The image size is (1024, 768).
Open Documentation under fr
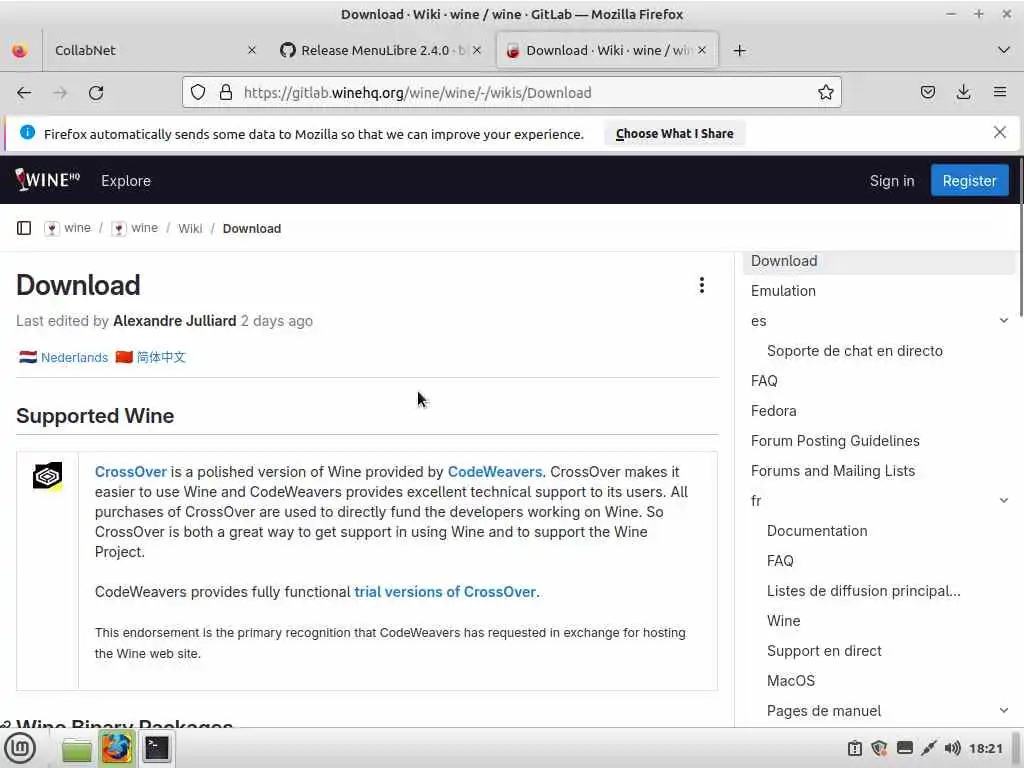(817, 531)
